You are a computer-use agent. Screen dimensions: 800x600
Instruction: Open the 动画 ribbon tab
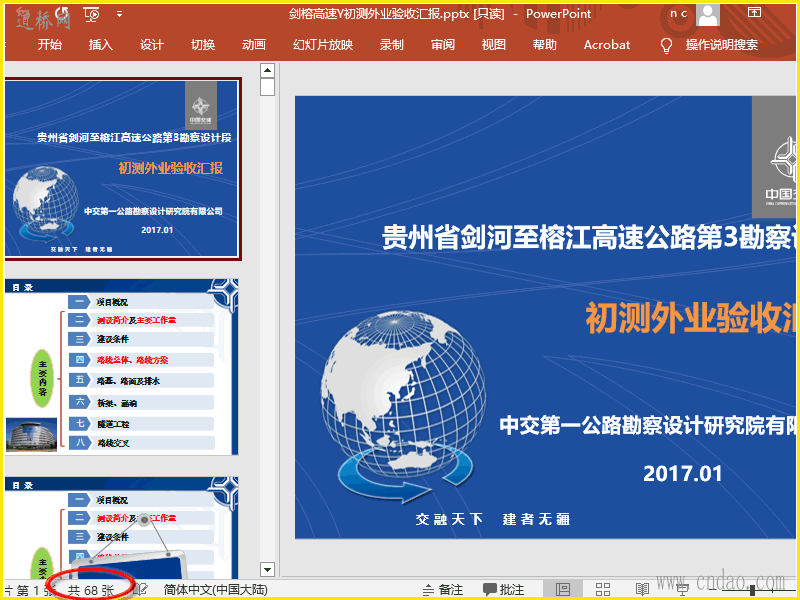(254, 44)
